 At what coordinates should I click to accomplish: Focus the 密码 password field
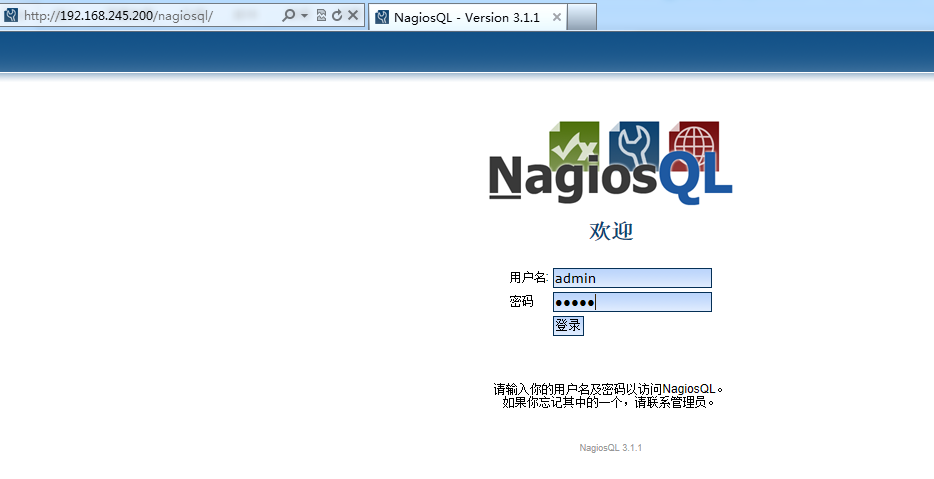coord(632,302)
